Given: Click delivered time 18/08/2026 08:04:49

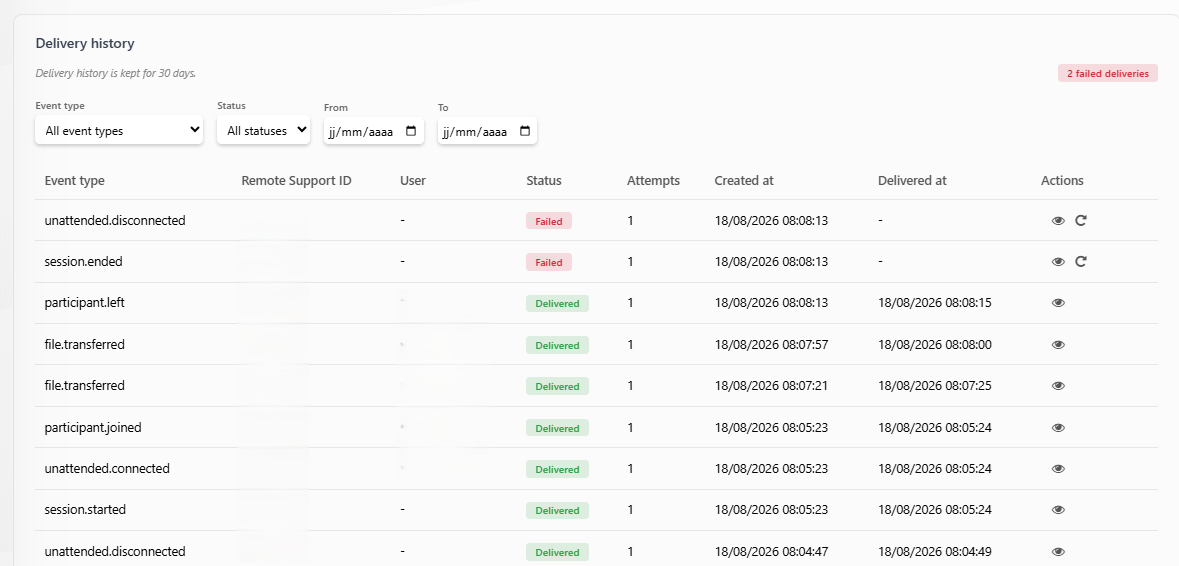Looking at the screenshot, I should tap(935, 552).
